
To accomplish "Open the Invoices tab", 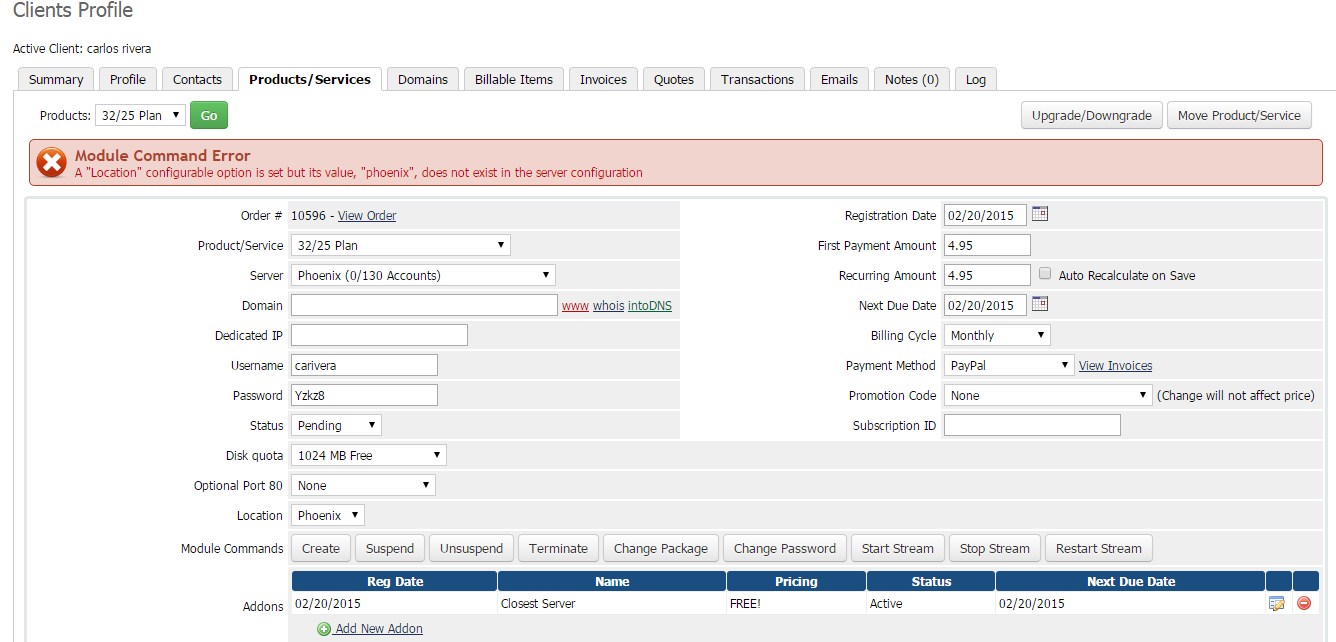I will pos(603,79).
